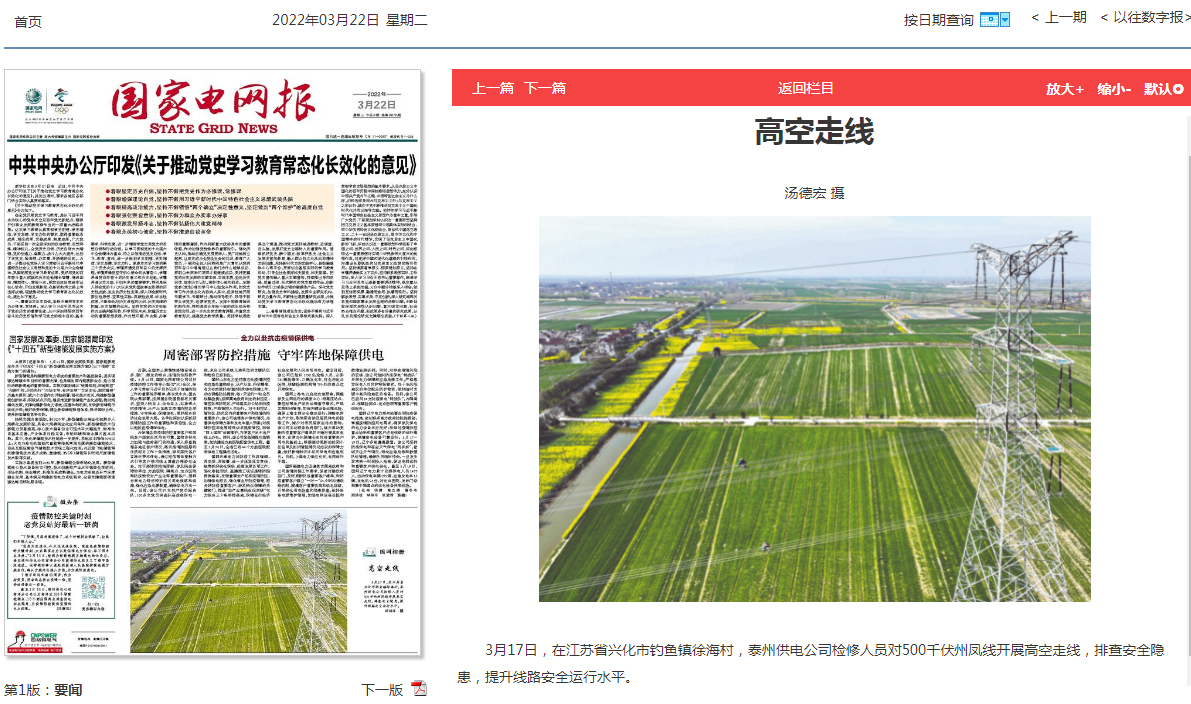Click photographer credit 汤德宏 摄
This screenshot has height=704, width=1191.
coord(813,193)
